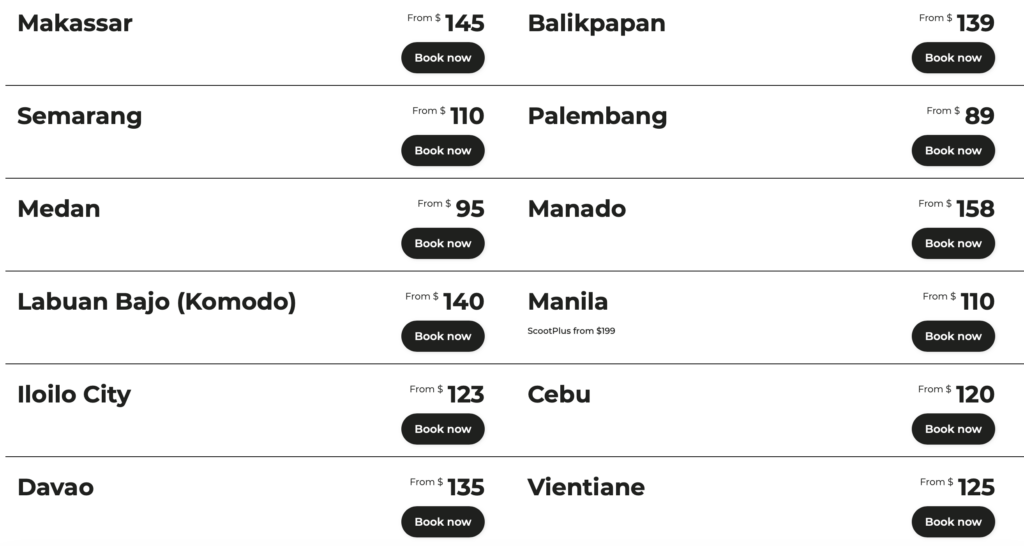Book now for Makassar flight
1024x546 pixels.
[442, 58]
